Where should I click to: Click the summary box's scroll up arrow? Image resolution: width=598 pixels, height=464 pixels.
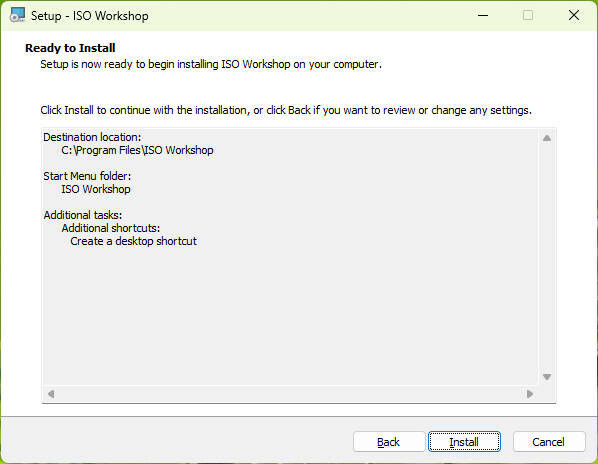[x=547, y=138]
